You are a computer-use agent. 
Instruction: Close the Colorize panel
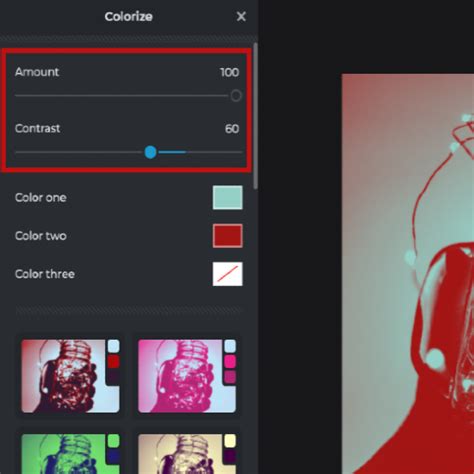241,16
